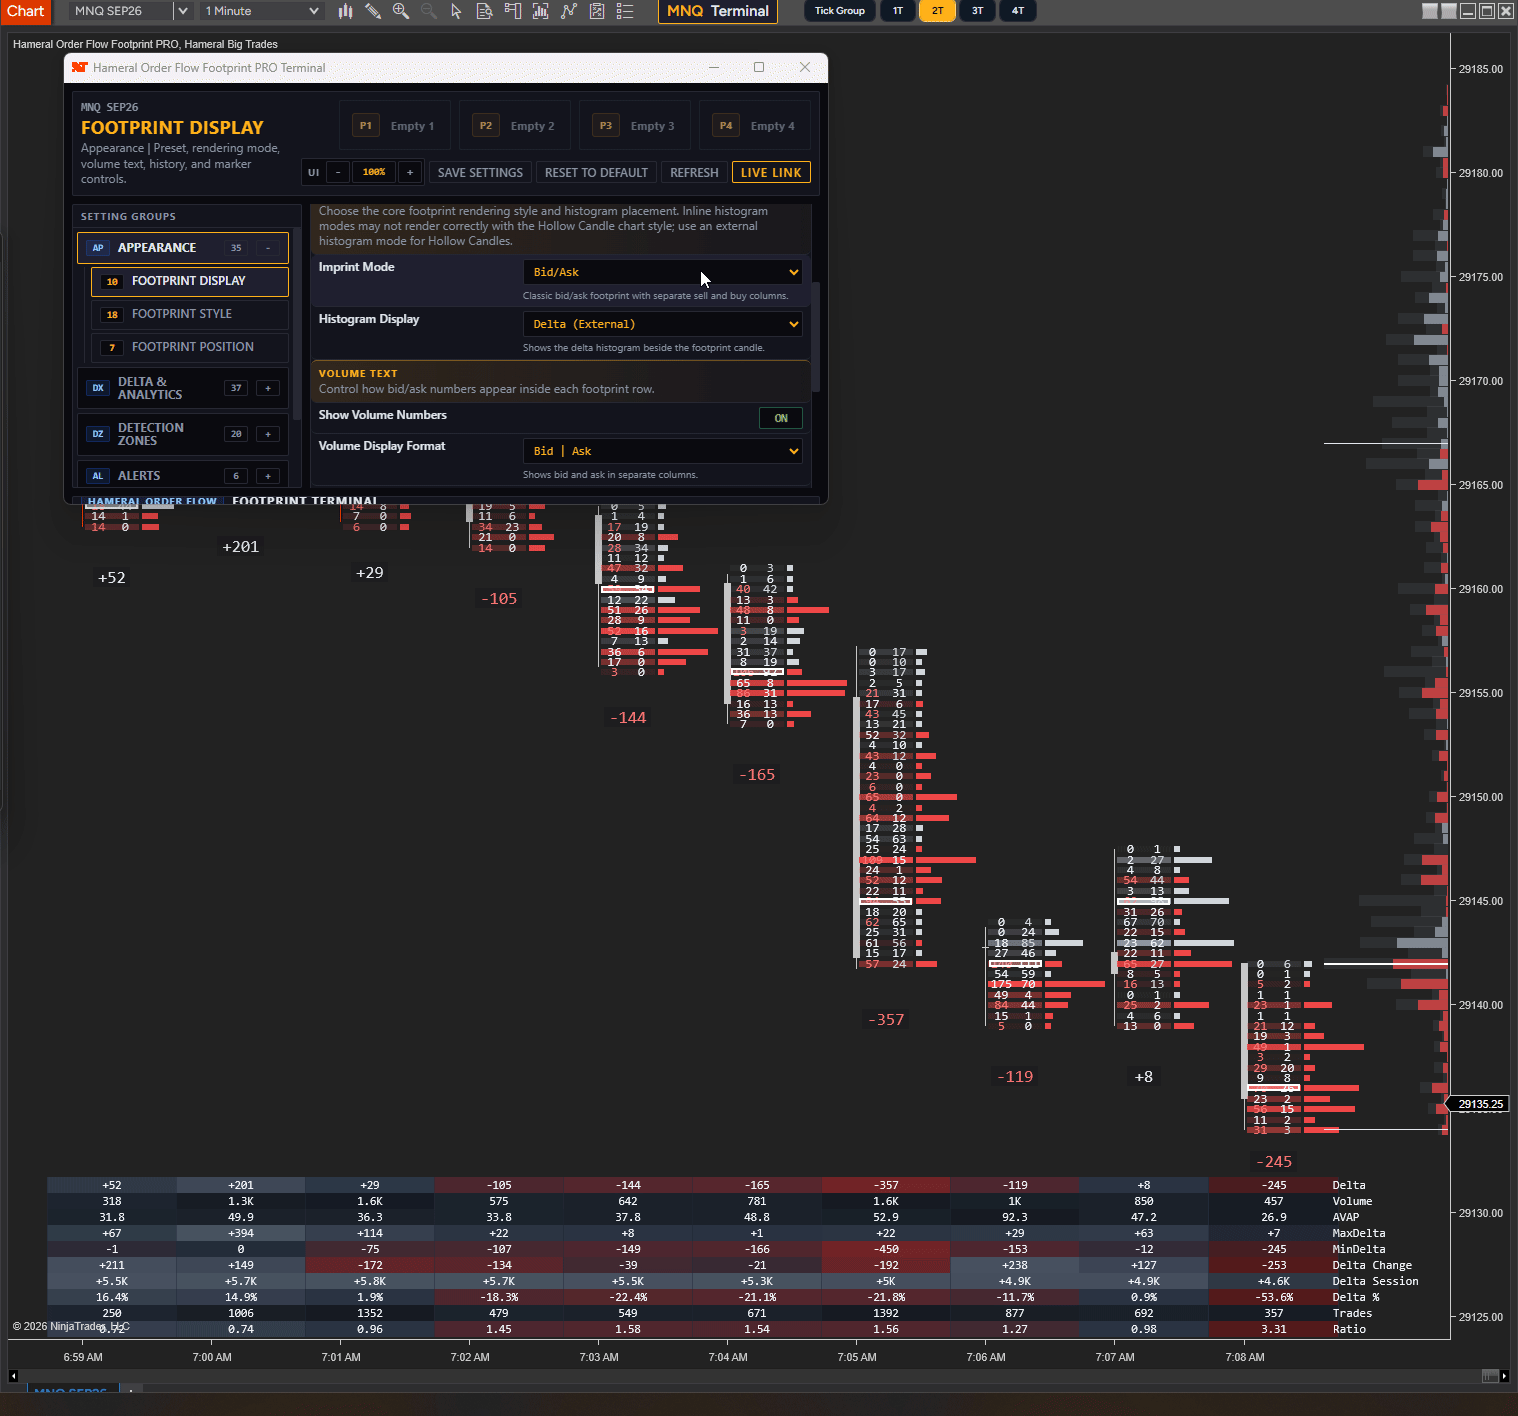Viewport: 1518px width, 1416px height.
Task: Select the Footprint Display section
Action: (190, 281)
